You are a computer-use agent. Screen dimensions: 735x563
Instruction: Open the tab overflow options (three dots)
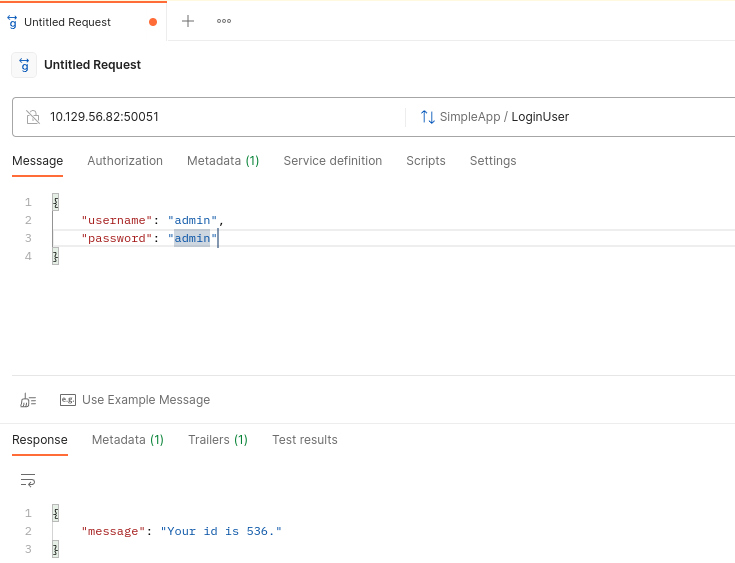pyautogui.click(x=224, y=21)
